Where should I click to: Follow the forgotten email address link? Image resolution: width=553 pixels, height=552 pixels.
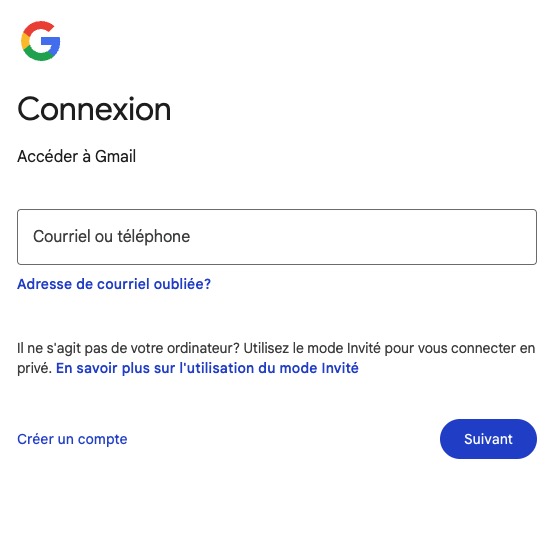point(114,284)
